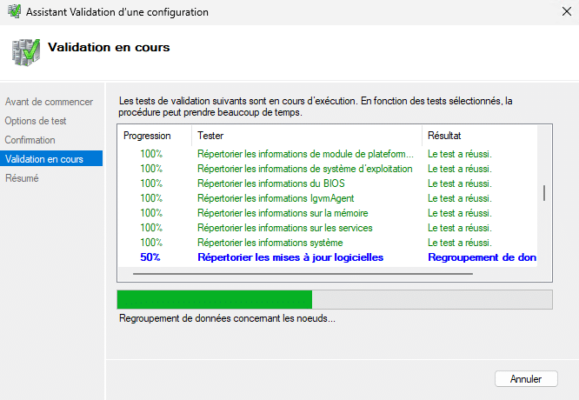Select the Confirmation step
The height and width of the screenshot is (400, 579).
(x=30, y=140)
